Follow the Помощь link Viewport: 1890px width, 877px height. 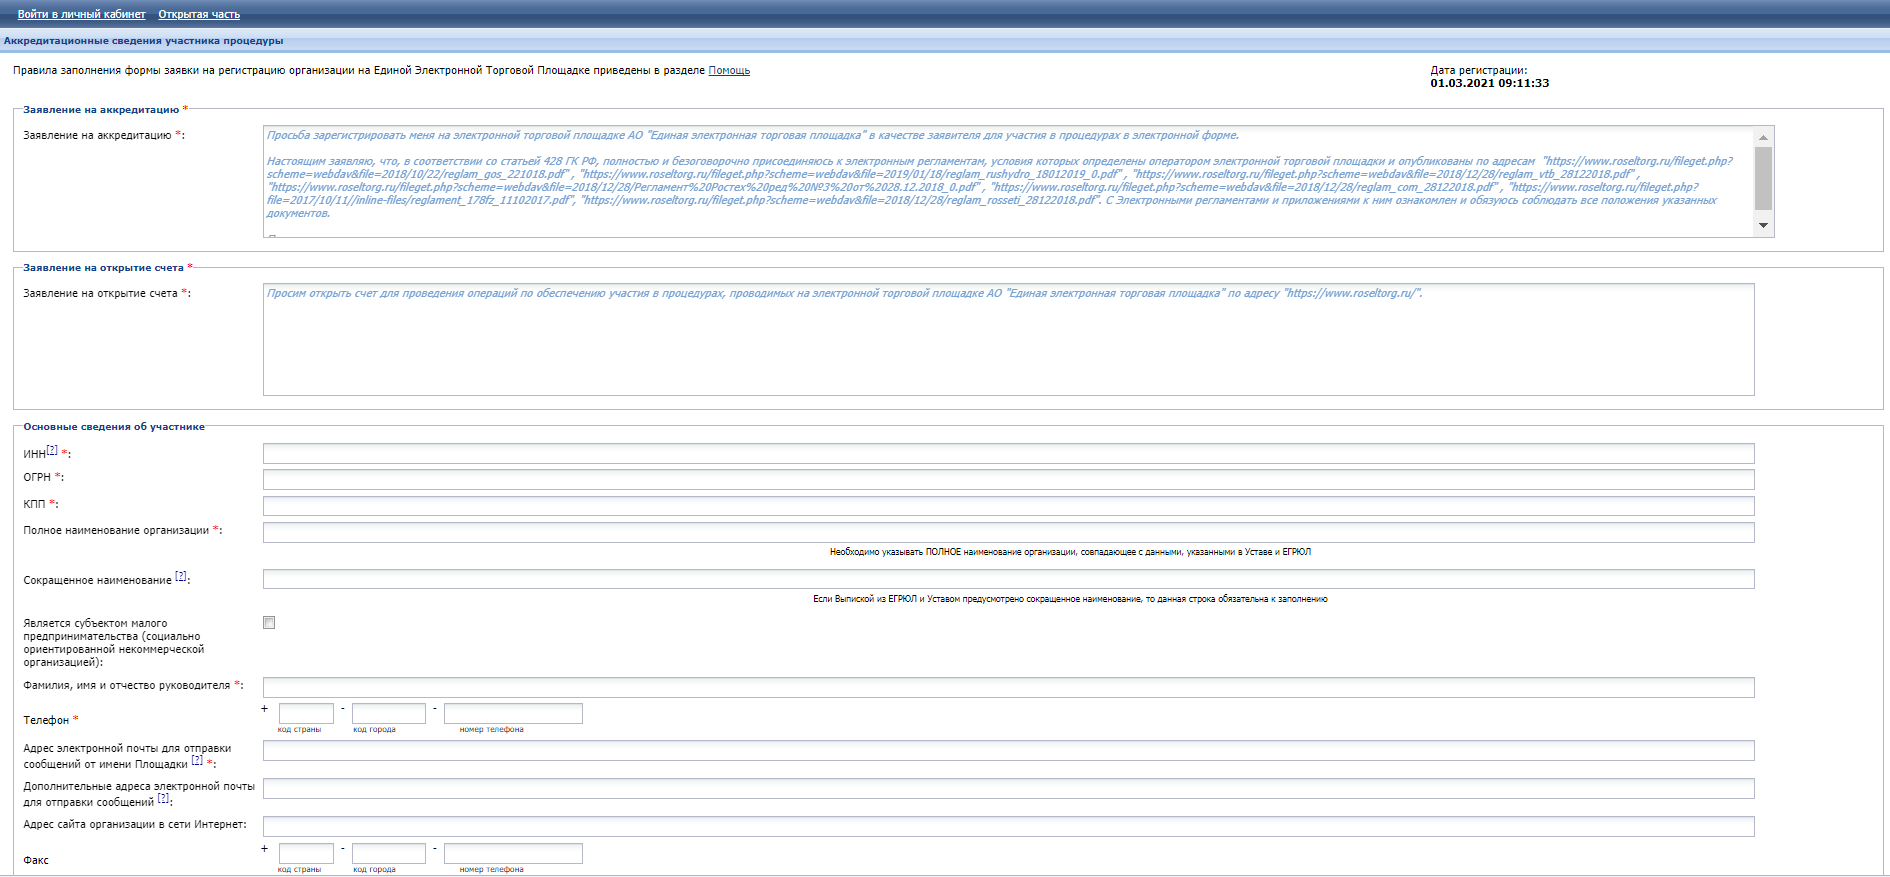pyautogui.click(x=729, y=71)
